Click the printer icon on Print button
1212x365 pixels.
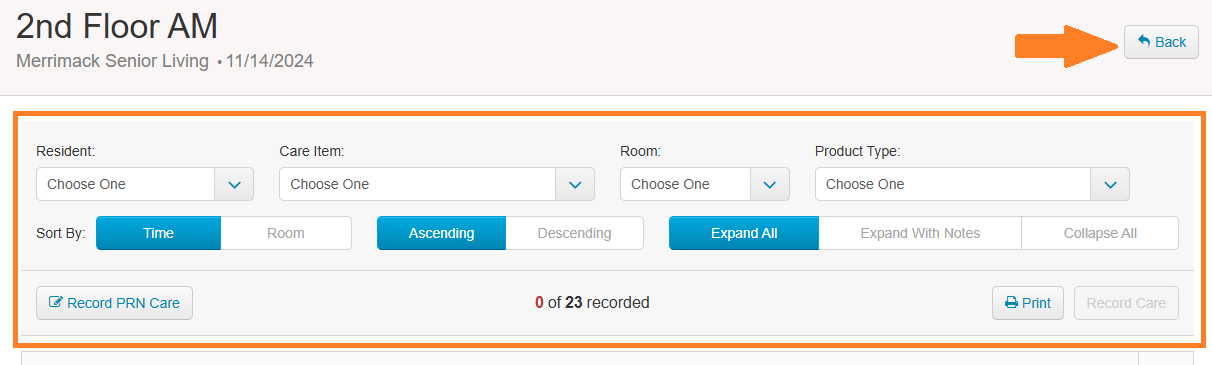click(x=1011, y=303)
